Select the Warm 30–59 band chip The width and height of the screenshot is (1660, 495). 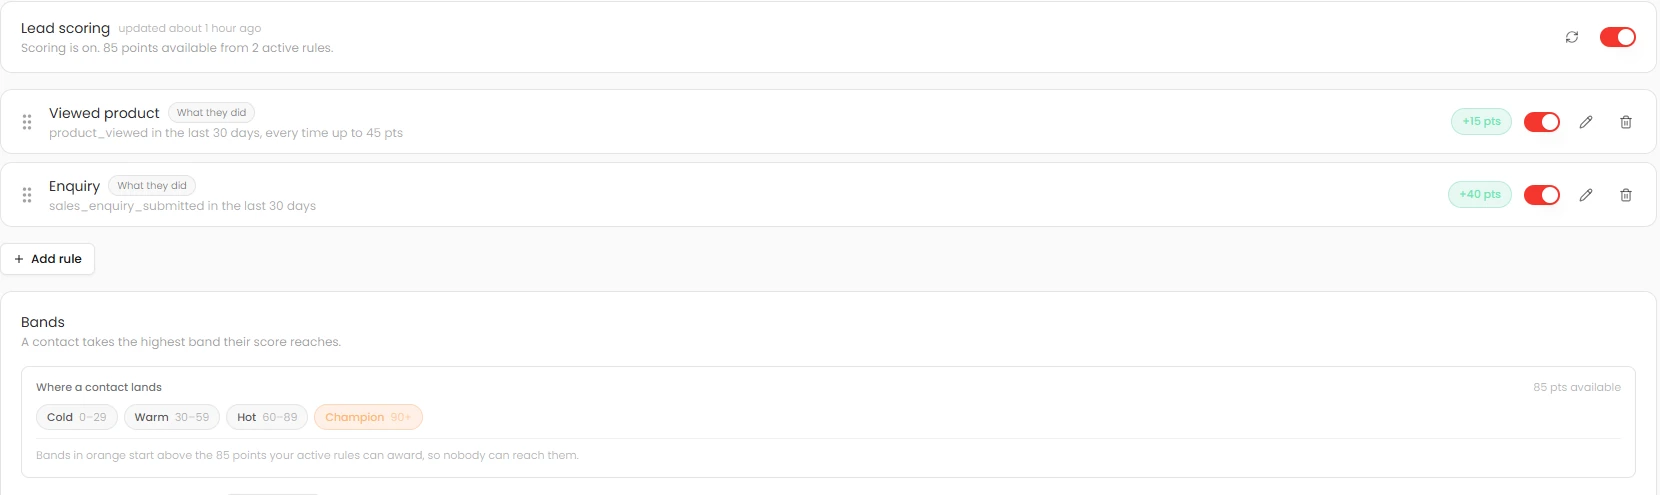pos(172,417)
